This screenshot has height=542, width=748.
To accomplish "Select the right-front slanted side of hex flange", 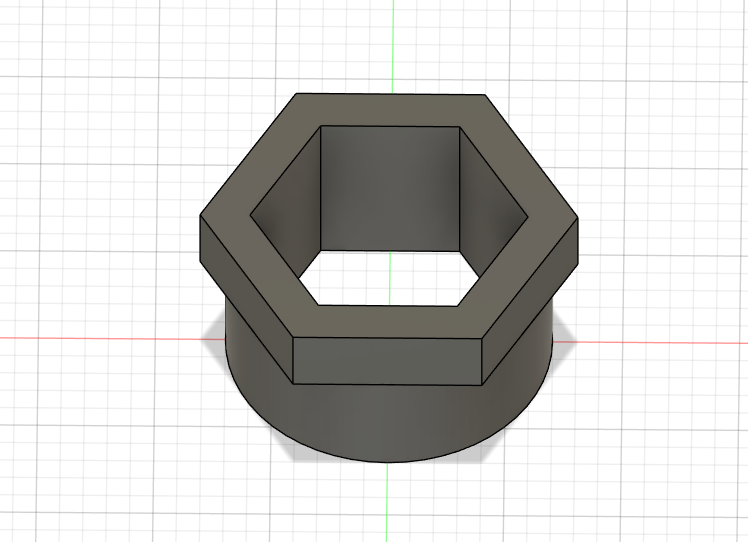I will click(x=530, y=301).
